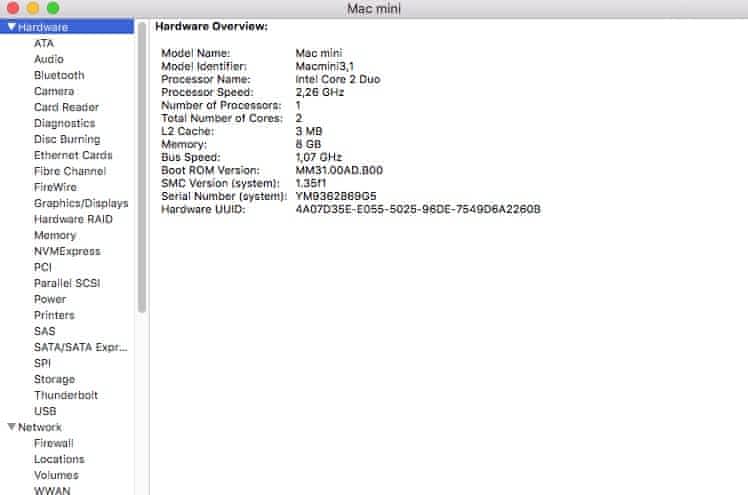Select WWAN under Network
Viewport: 748px width, 495px height.
point(52,490)
